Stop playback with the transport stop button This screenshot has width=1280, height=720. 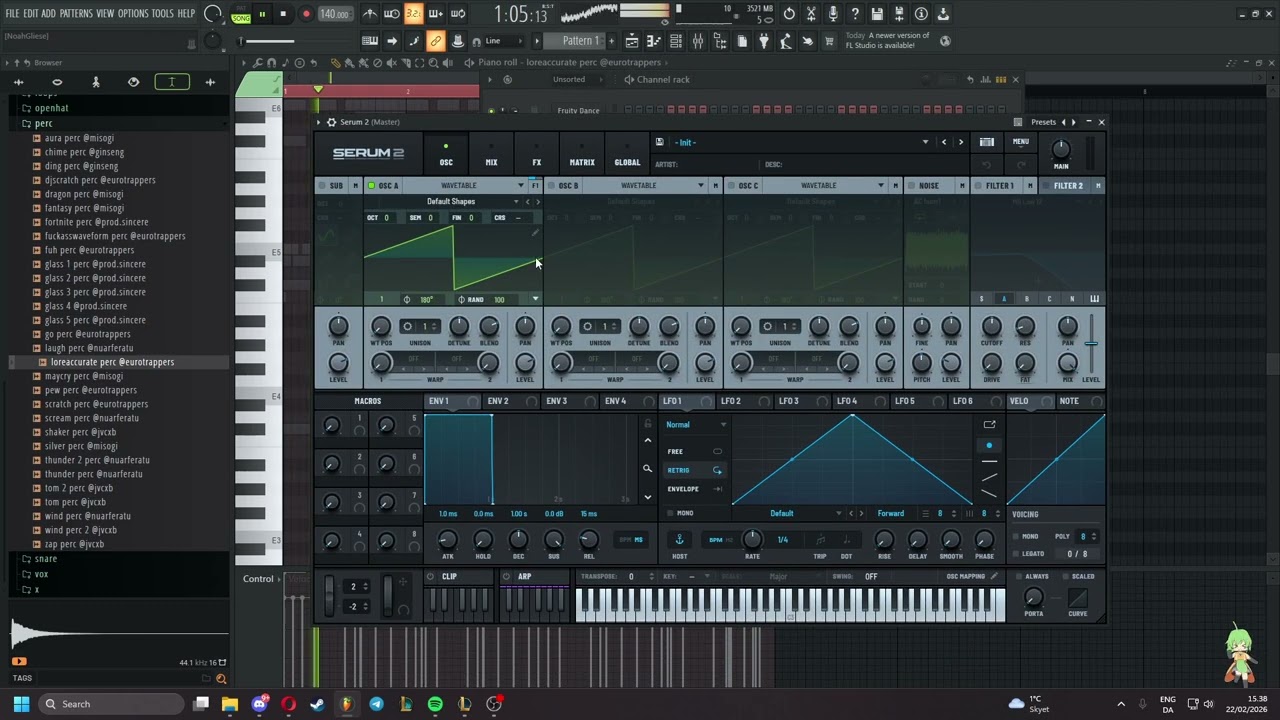click(x=283, y=14)
